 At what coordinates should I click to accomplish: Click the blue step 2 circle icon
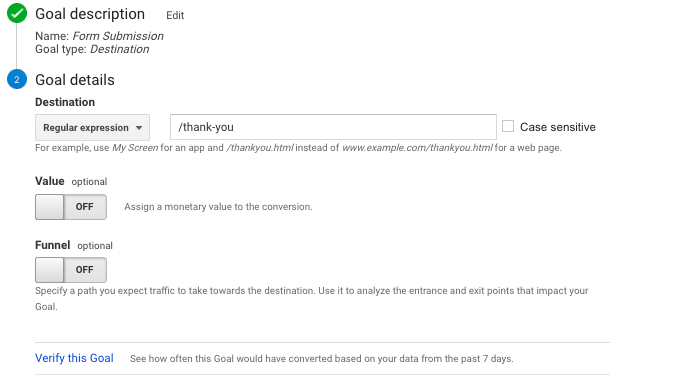[17, 79]
